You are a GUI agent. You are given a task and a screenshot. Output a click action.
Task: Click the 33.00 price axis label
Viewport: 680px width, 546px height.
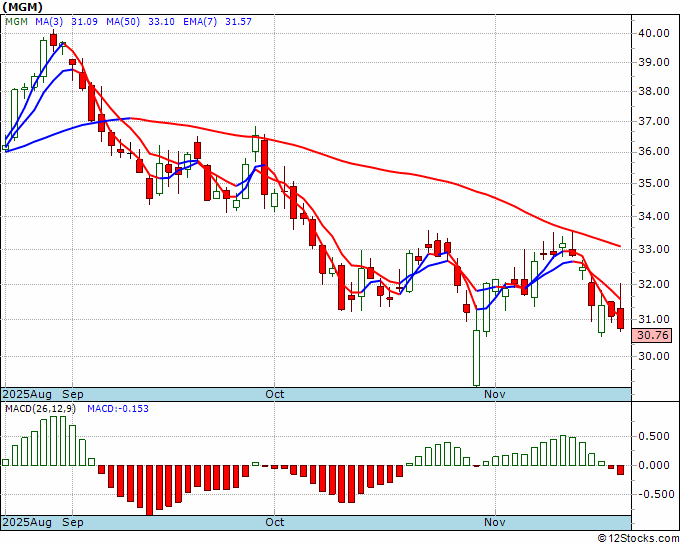[653, 250]
